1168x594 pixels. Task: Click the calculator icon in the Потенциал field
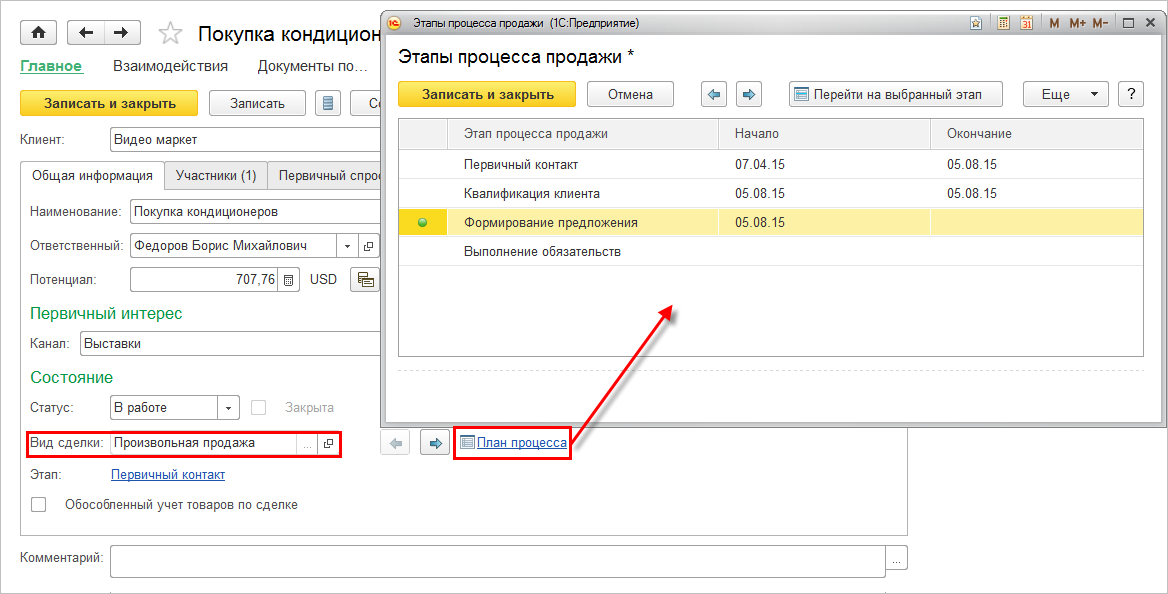click(x=288, y=280)
